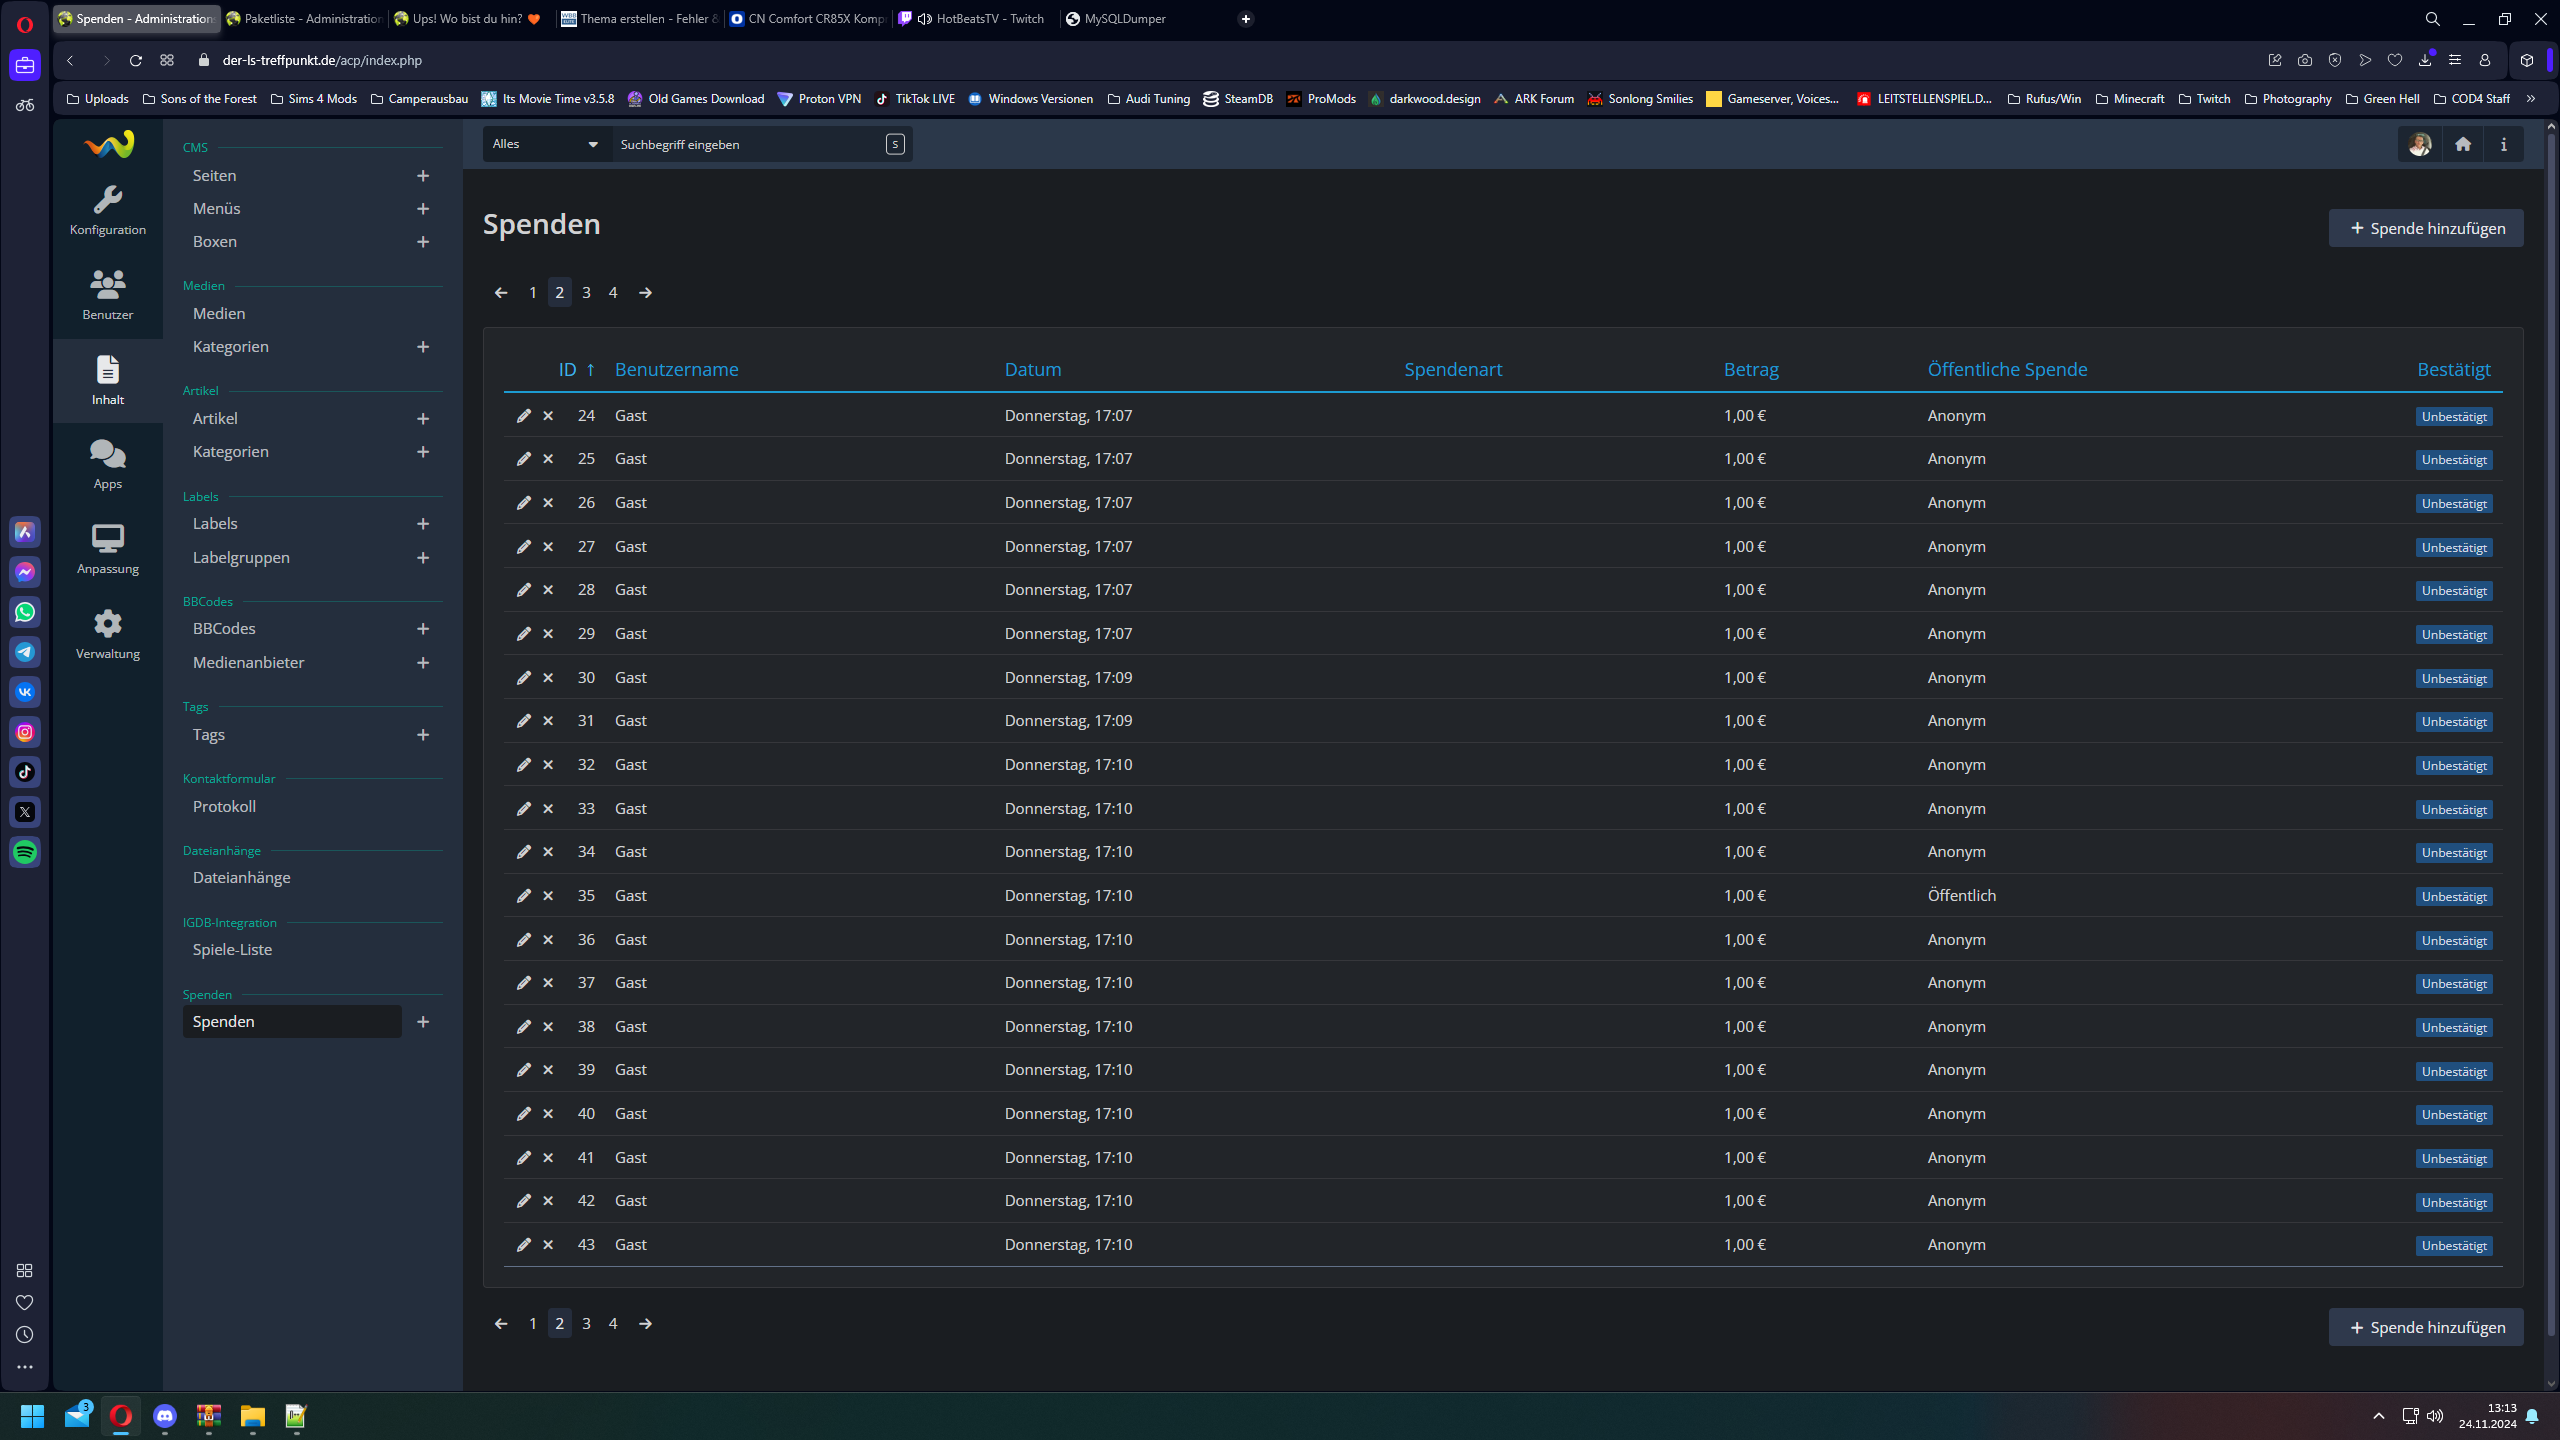Open the Anpassung monitor section
The image size is (2560, 1440).
pos(107,549)
